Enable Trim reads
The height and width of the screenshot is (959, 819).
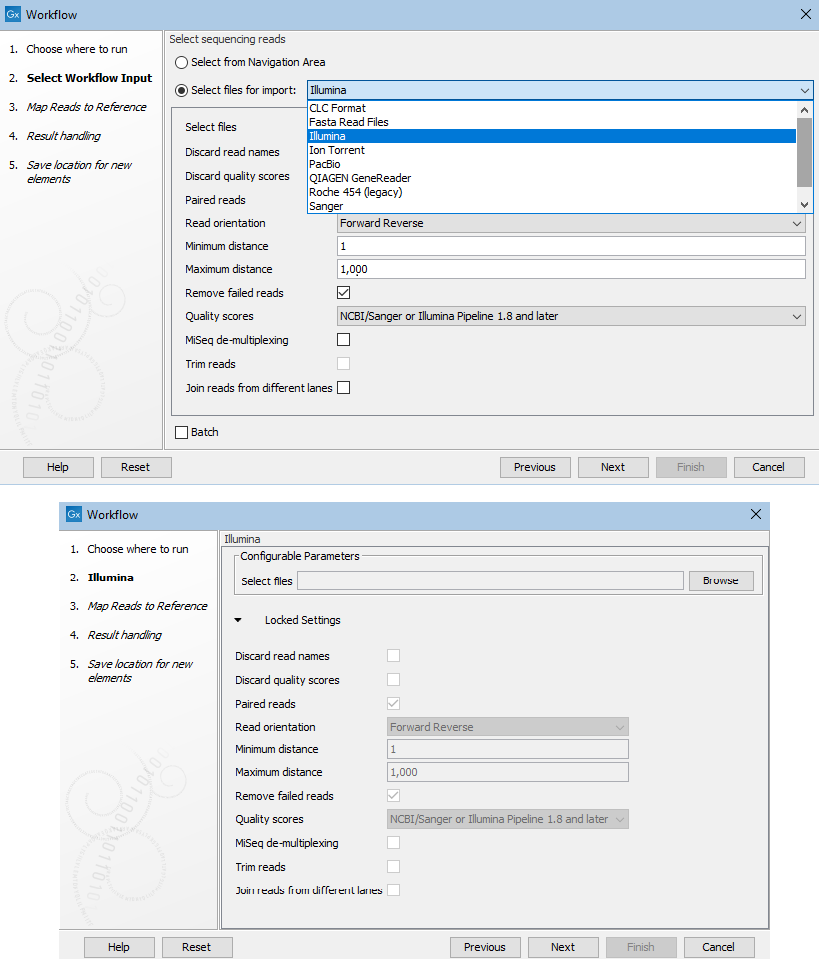(x=344, y=363)
